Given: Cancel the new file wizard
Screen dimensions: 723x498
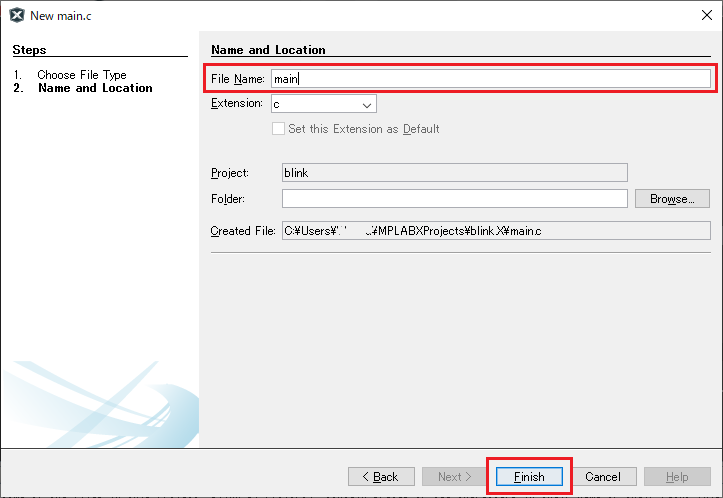Looking at the screenshot, I should point(603,476).
